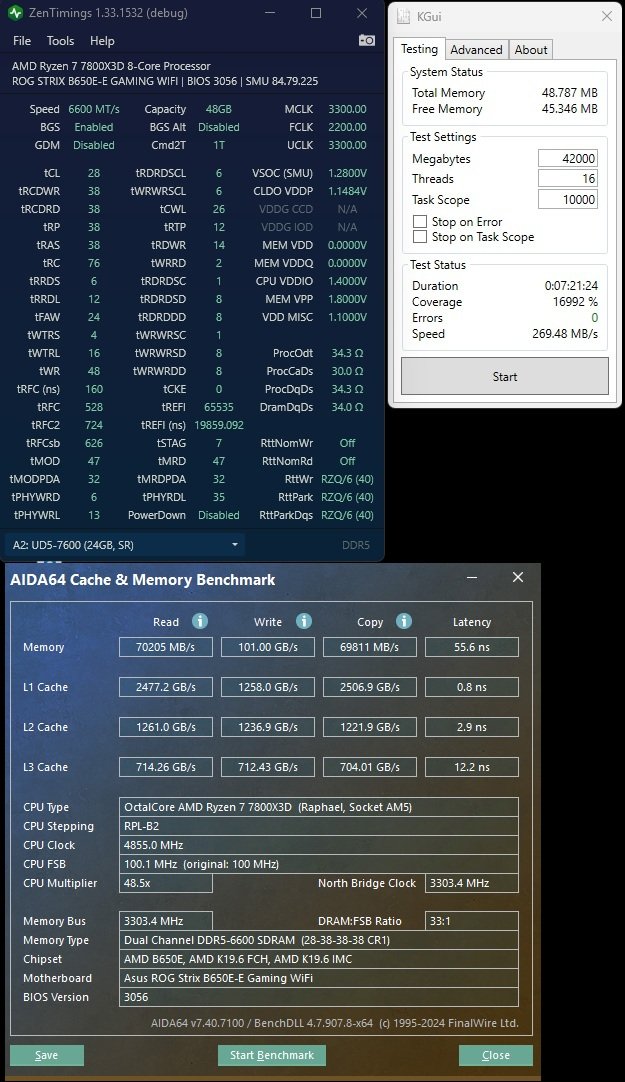Click the North Bridge Clock value 3303.4 MHz
This screenshot has height=1082, width=625.
pyautogui.click(x=472, y=883)
